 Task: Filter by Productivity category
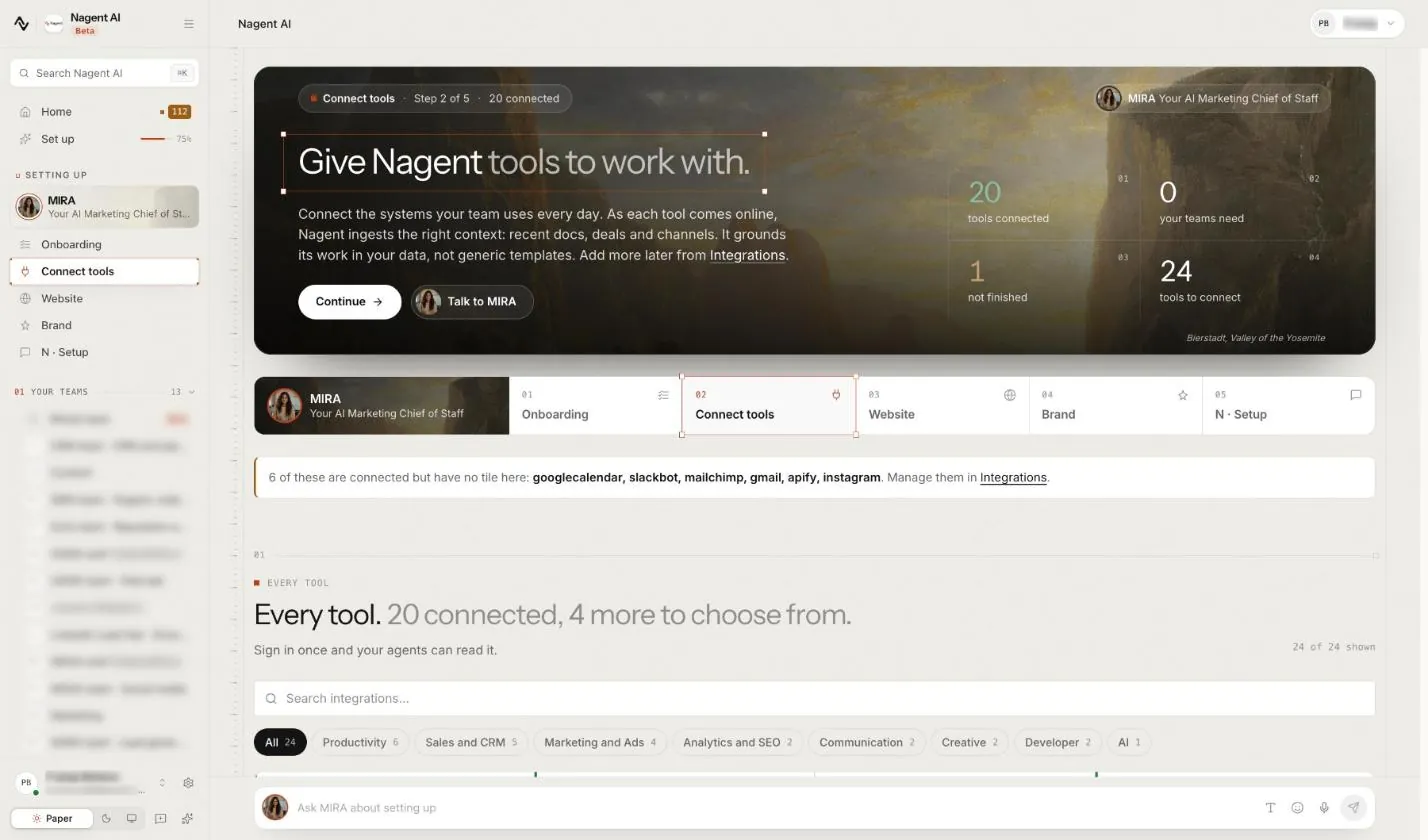(360, 742)
